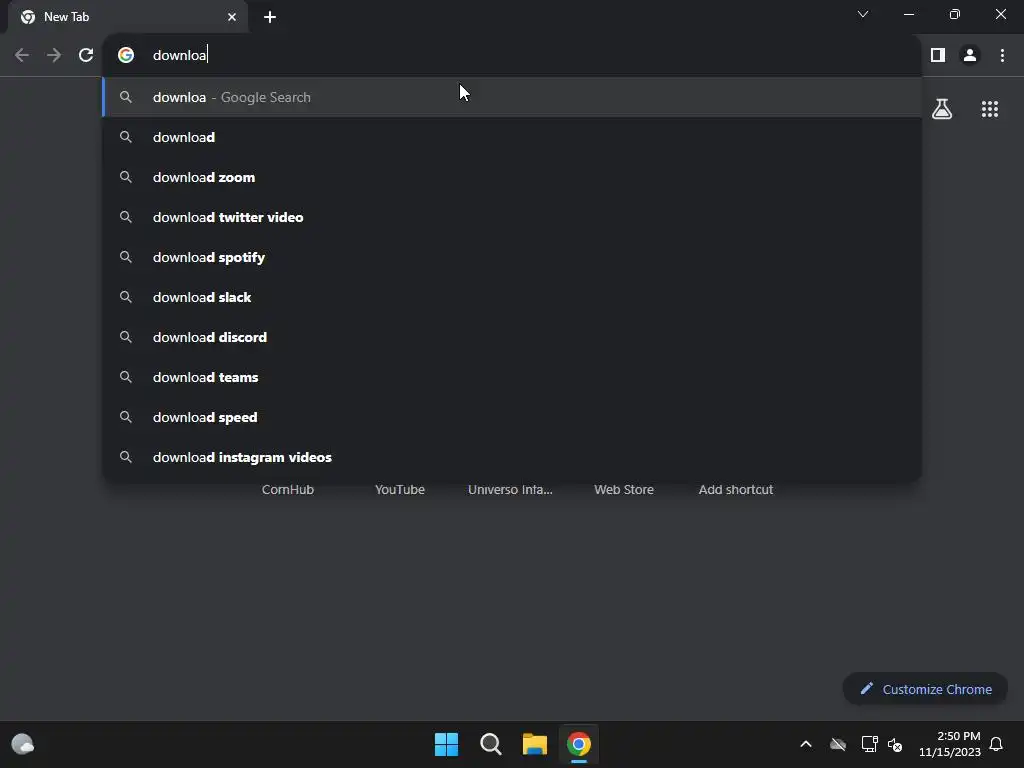Restore down the Chrome window

click(955, 14)
